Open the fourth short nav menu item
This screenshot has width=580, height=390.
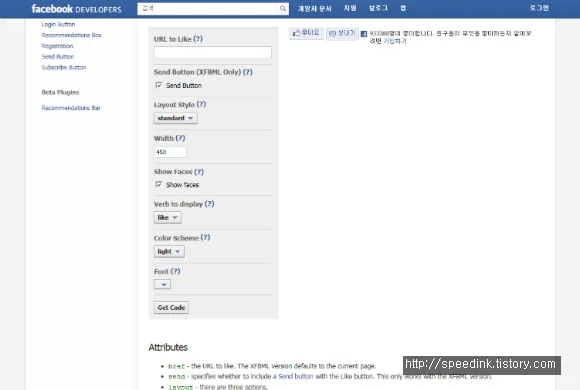coord(403,8)
